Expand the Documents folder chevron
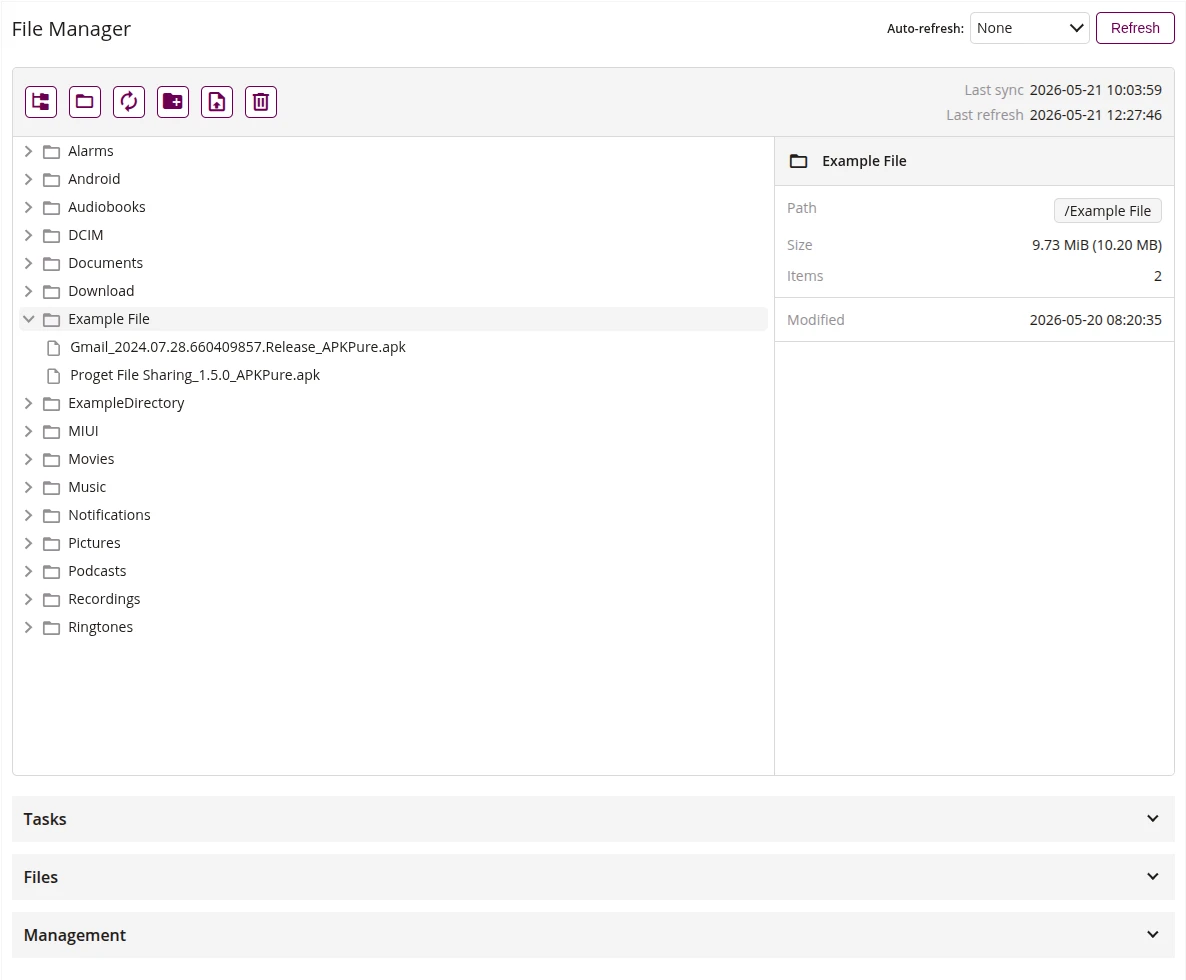Image resolution: width=1186 pixels, height=980 pixels. [x=29, y=263]
